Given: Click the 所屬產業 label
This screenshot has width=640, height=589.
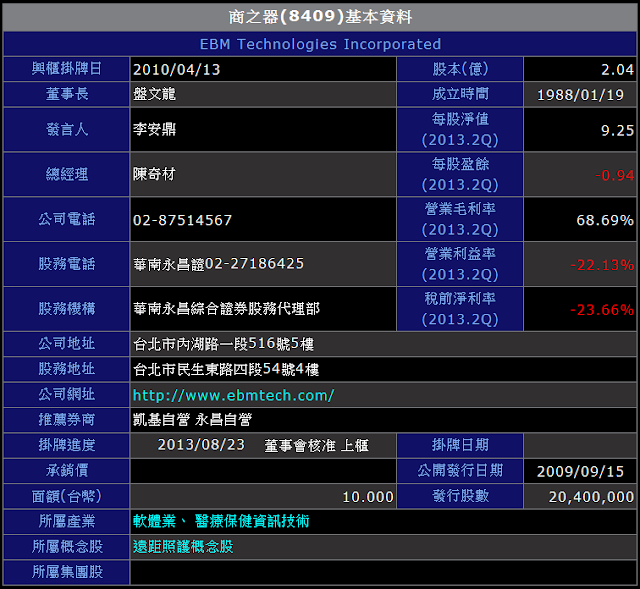Looking at the screenshot, I should click(x=67, y=521).
